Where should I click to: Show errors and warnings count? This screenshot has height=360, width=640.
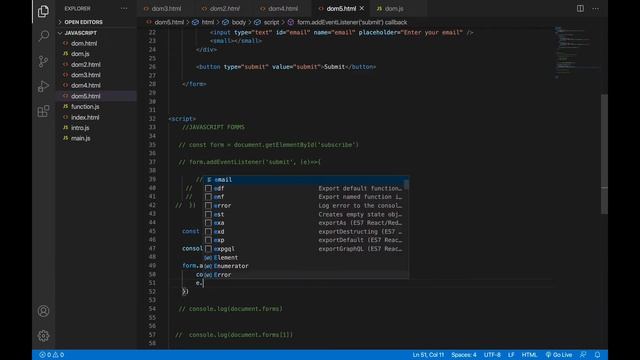click(51, 355)
